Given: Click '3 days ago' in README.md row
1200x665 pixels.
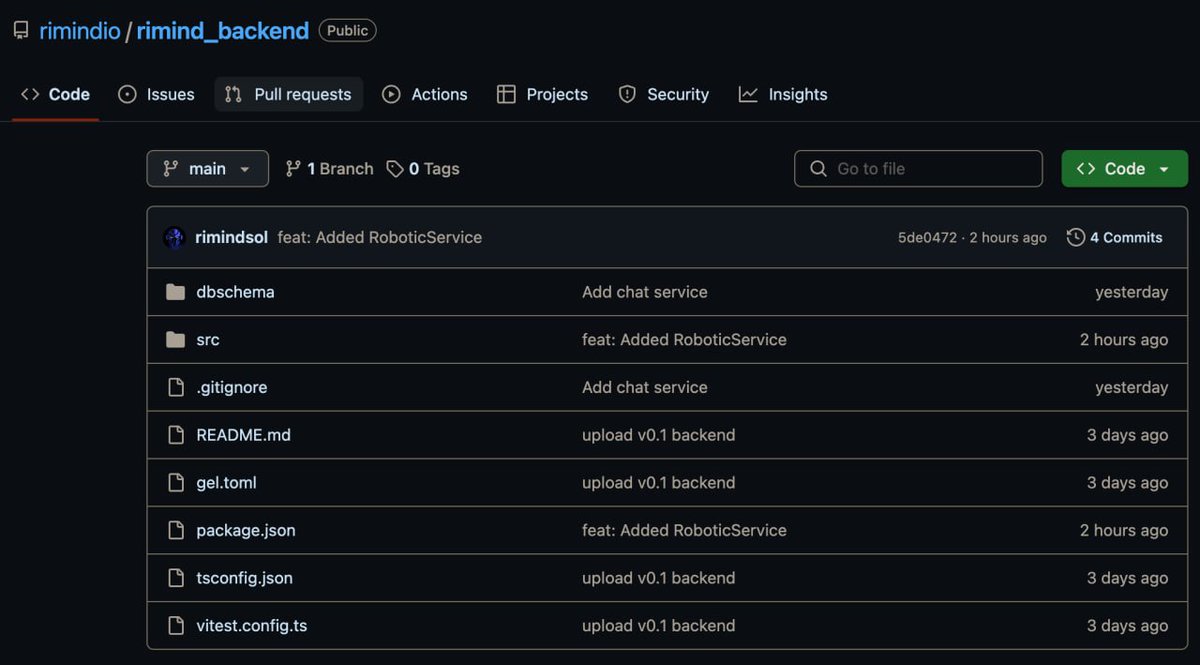Looking at the screenshot, I should (1127, 435).
